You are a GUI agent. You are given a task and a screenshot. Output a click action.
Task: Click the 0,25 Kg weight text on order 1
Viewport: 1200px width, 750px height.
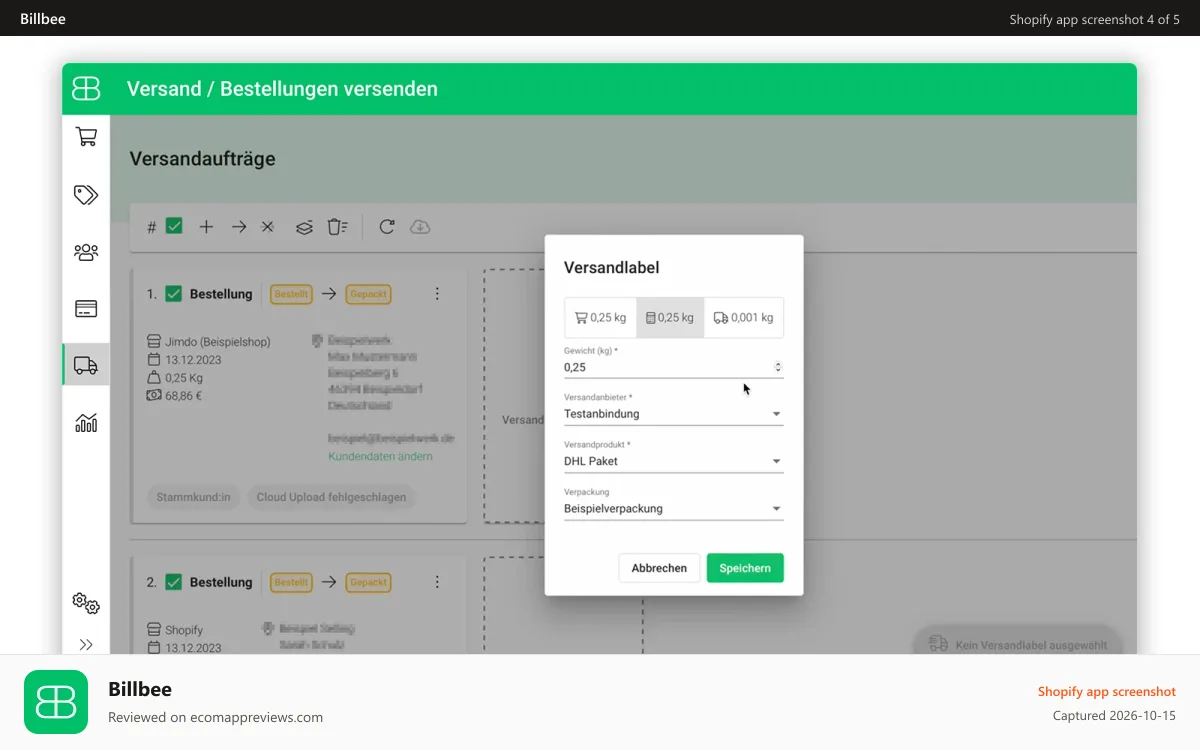184,378
